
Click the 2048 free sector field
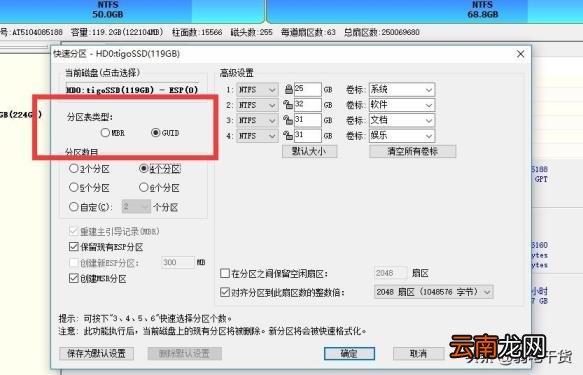pyautogui.click(x=390, y=273)
